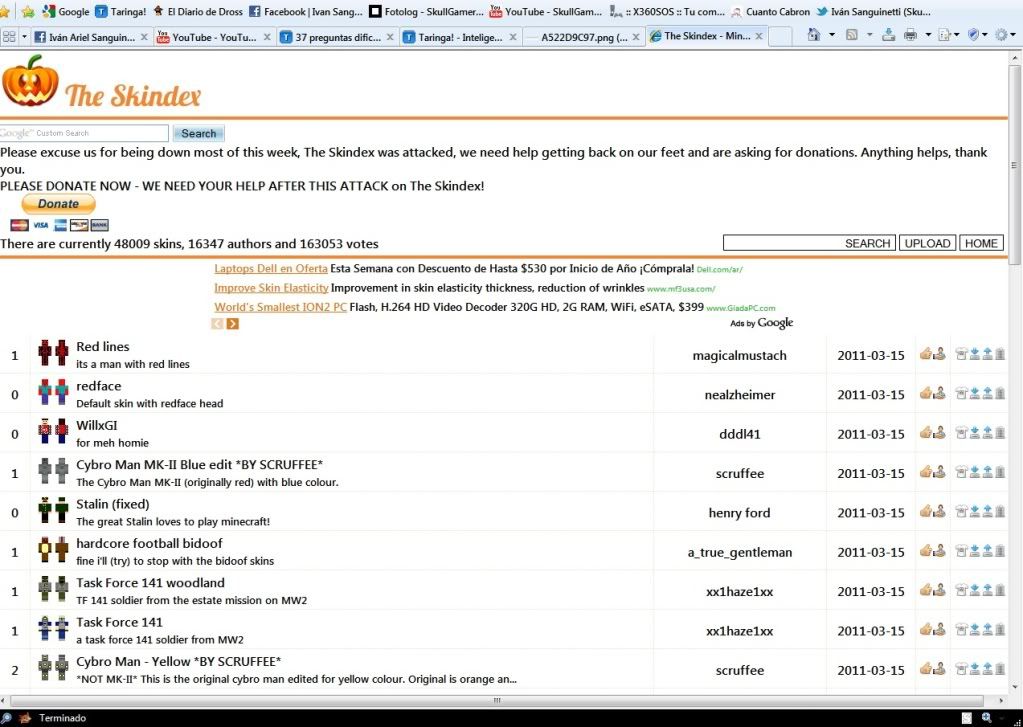Click the author-profile icon beside nealzheimer's vote icon

click(x=939, y=393)
